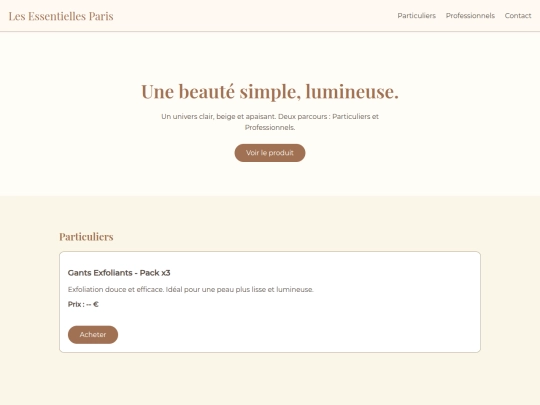Click the Voir le produit button
The image size is (540, 405).
tap(270, 153)
